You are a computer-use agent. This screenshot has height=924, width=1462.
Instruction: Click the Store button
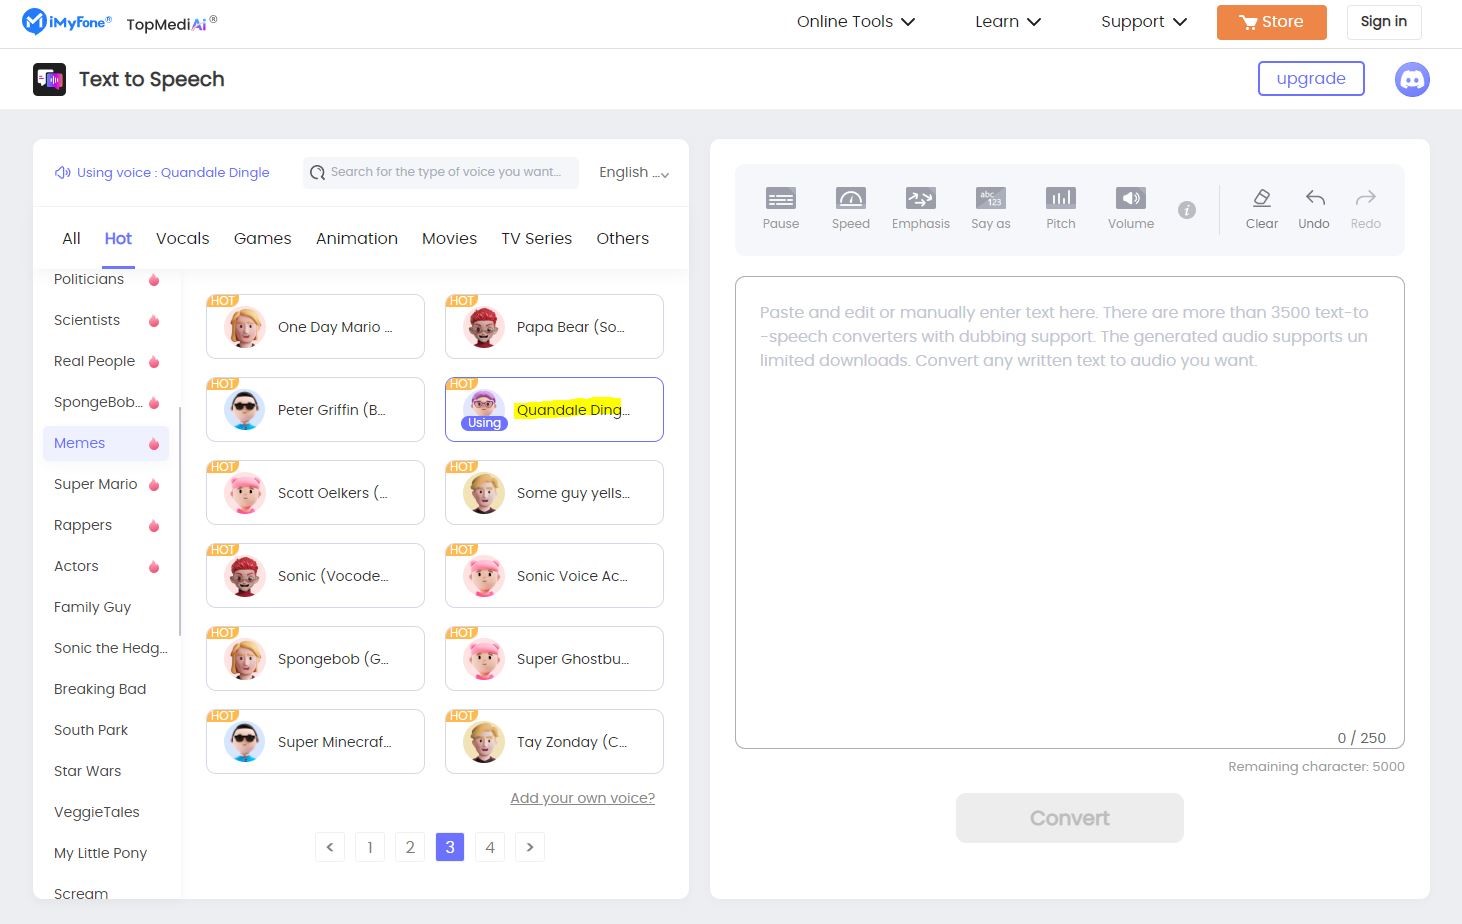pos(1271,22)
